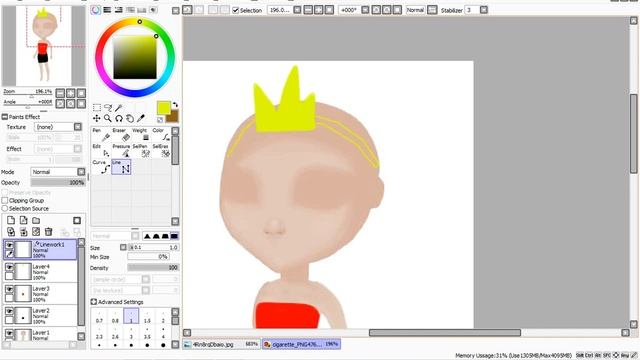Expand the Advanced Settings section

click(x=93, y=302)
